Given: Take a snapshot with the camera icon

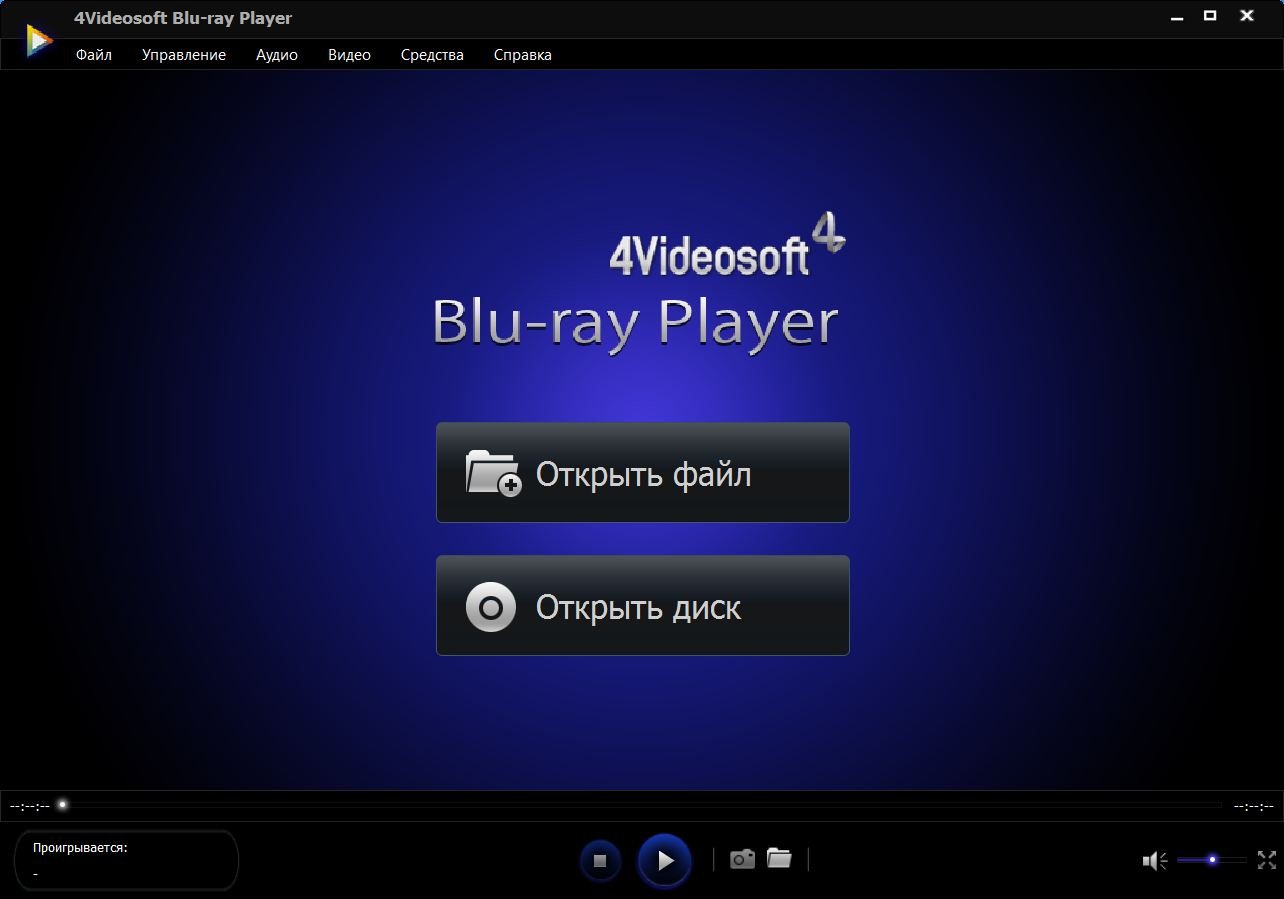Looking at the screenshot, I should (x=742, y=859).
